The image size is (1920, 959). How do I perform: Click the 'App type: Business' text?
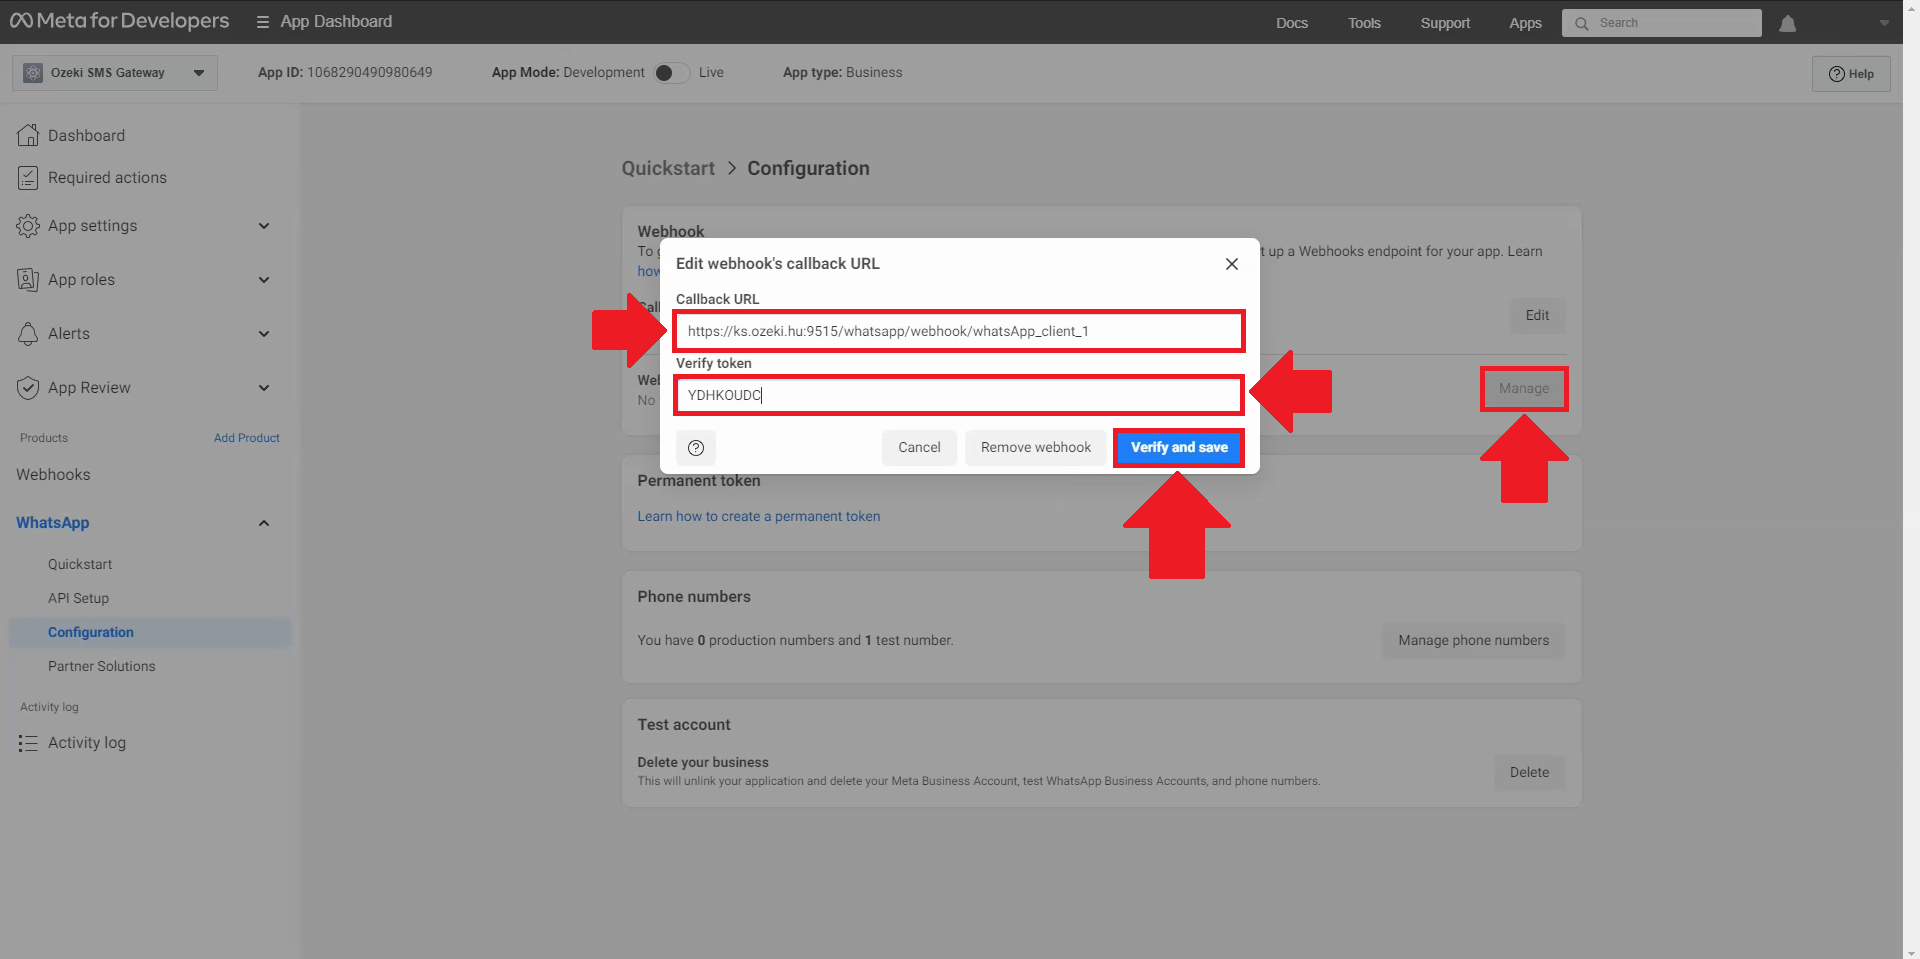pyautogui.click(x=843, y=73)
